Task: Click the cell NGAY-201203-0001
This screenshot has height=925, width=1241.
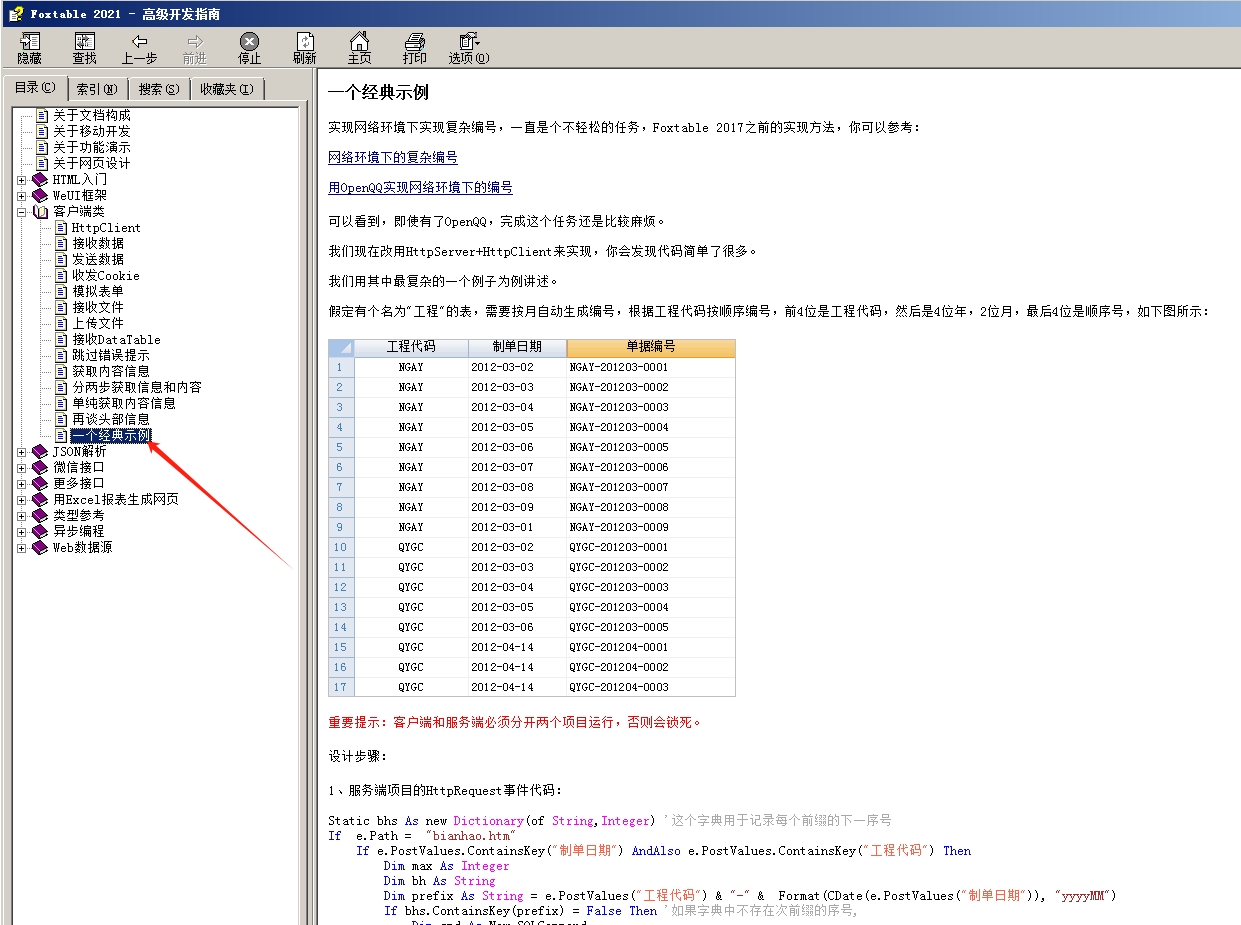Action: click(x=650, y=367)
